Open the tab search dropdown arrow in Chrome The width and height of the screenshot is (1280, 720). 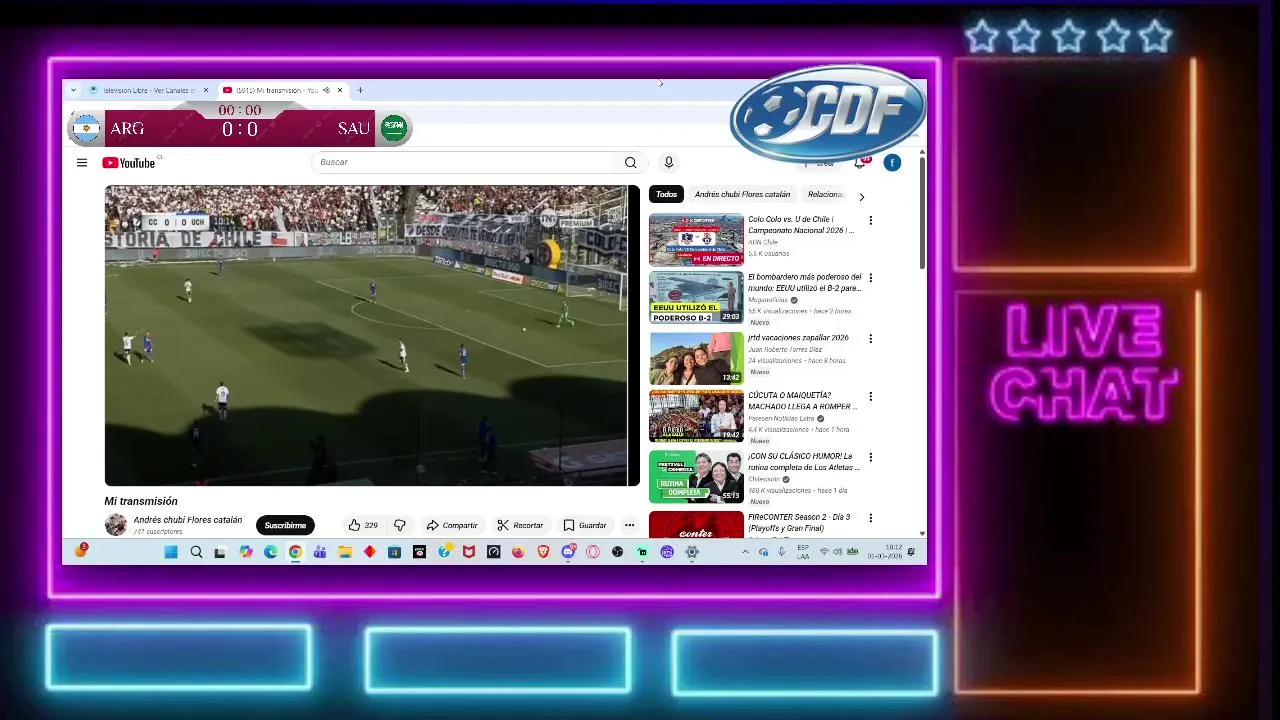coord(73,90)
